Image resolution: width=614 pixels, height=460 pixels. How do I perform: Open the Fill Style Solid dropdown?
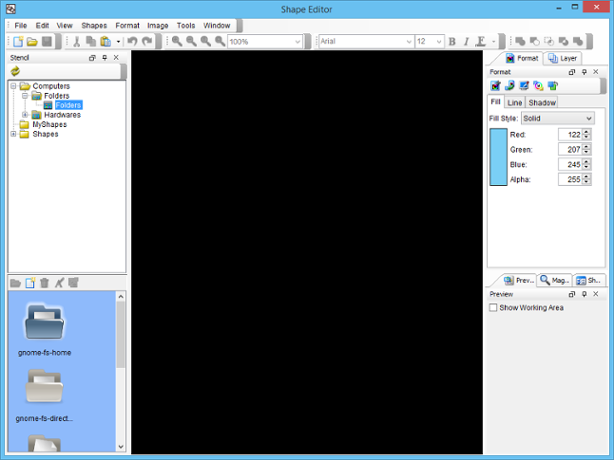click(x=558, y=118)
